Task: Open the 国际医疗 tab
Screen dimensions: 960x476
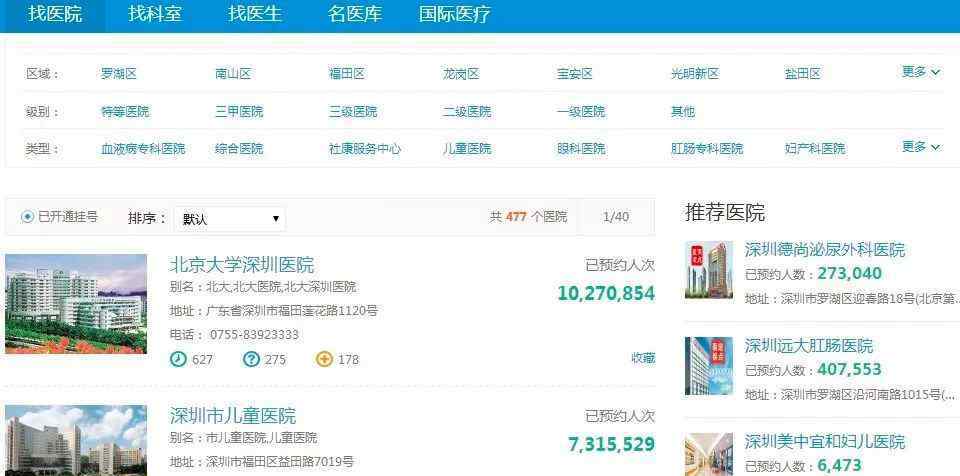Action: point(455,14)
